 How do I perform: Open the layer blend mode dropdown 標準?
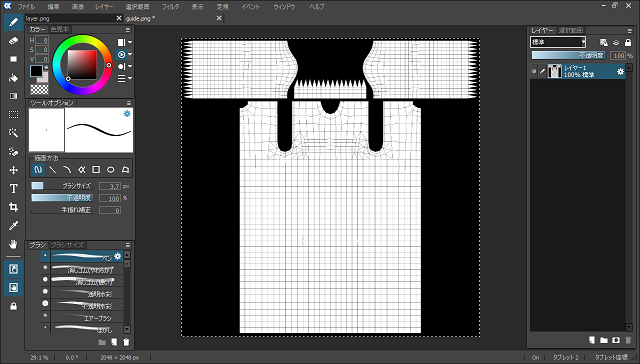558,42
